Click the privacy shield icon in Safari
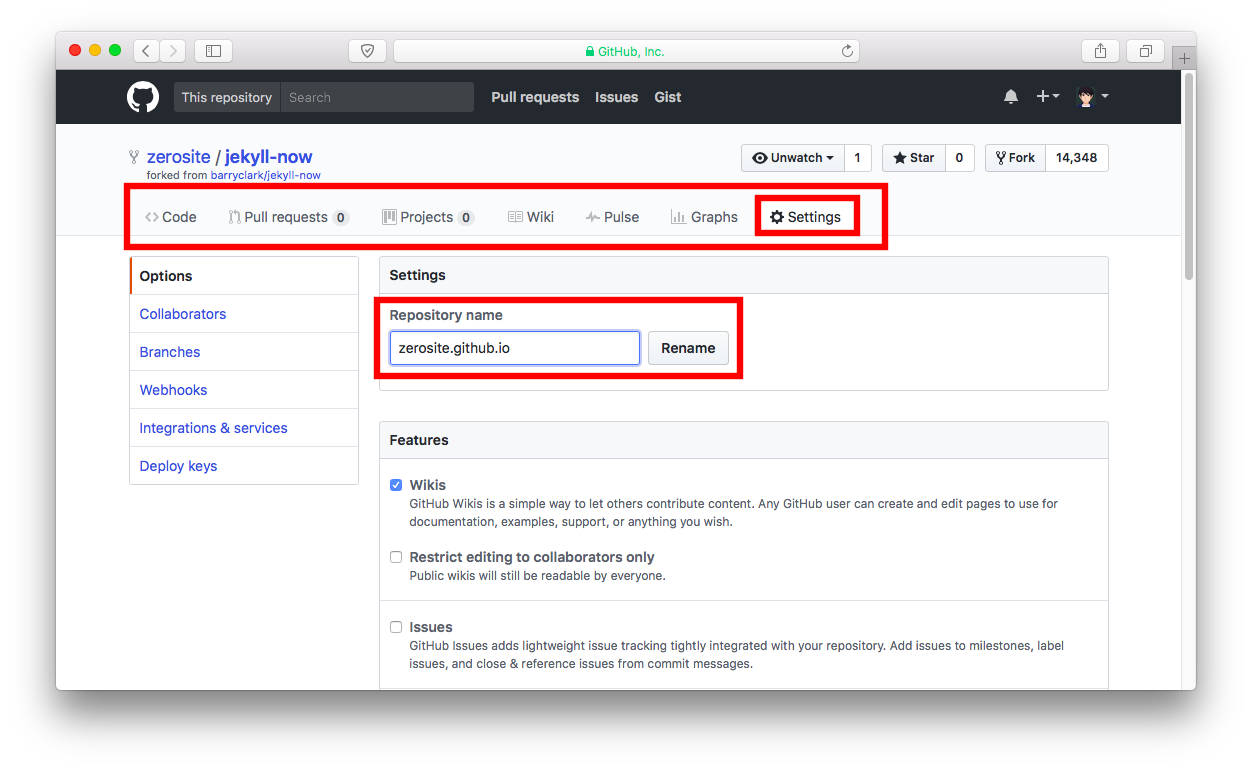This screenshot has width=1252, height=770. [x=367, y=51]
